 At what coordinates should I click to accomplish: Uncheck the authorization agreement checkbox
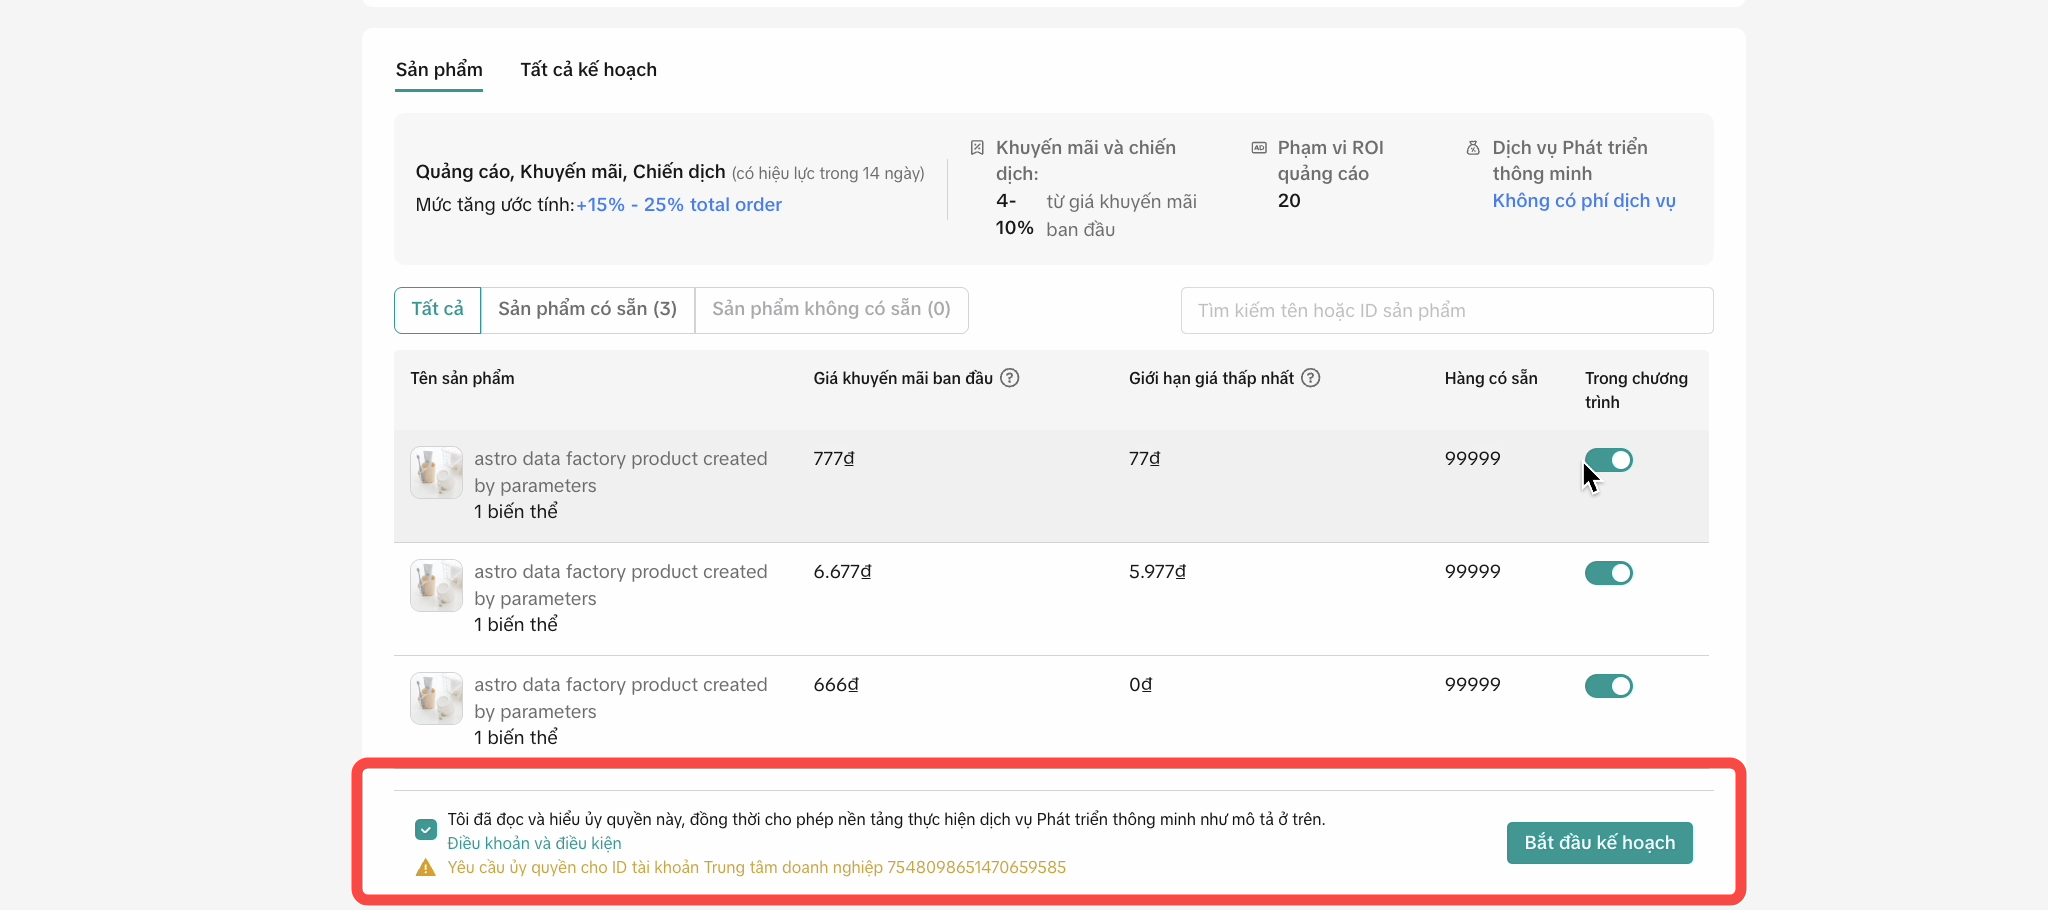(426, 830)
